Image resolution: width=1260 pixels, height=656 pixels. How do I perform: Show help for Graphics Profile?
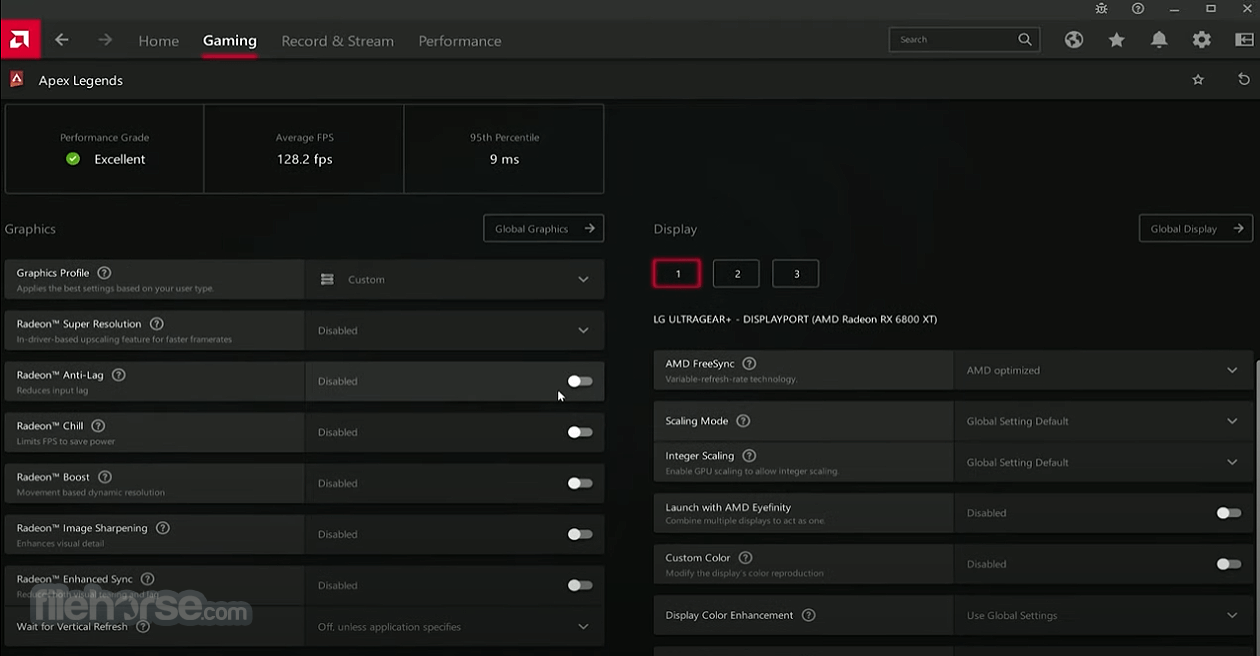(x=104, y=273)
